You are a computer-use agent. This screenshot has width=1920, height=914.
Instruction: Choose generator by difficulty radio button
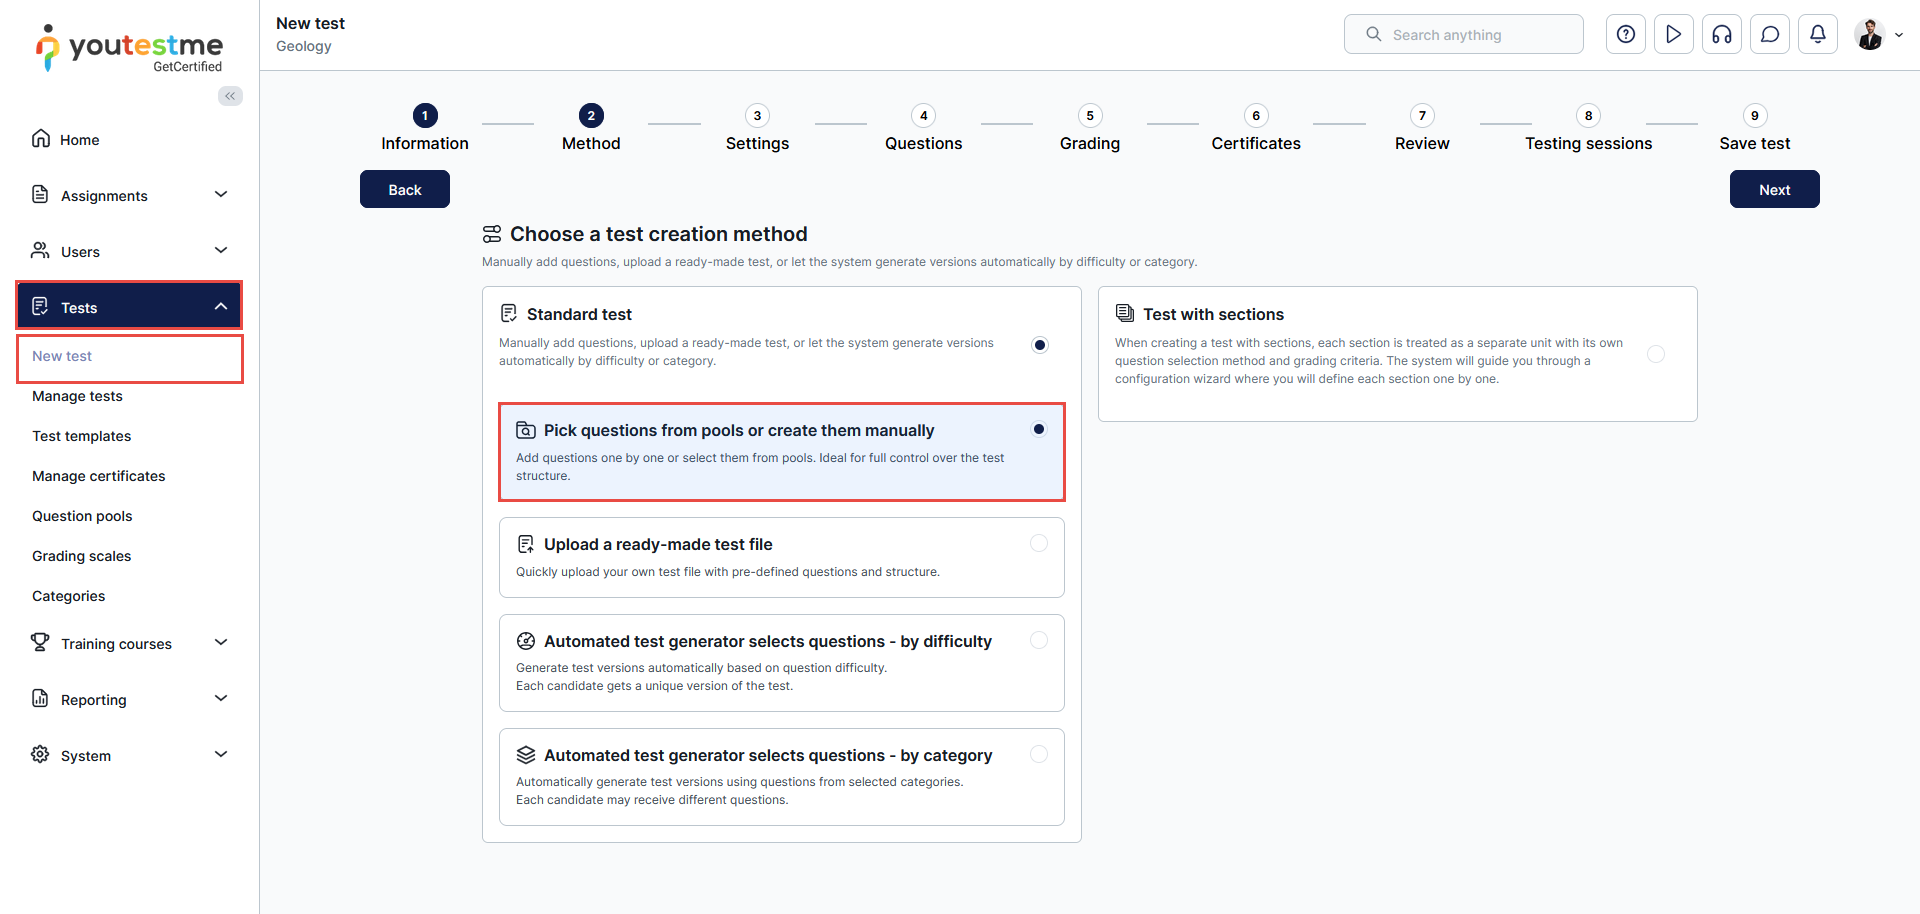coord(1038,640)
